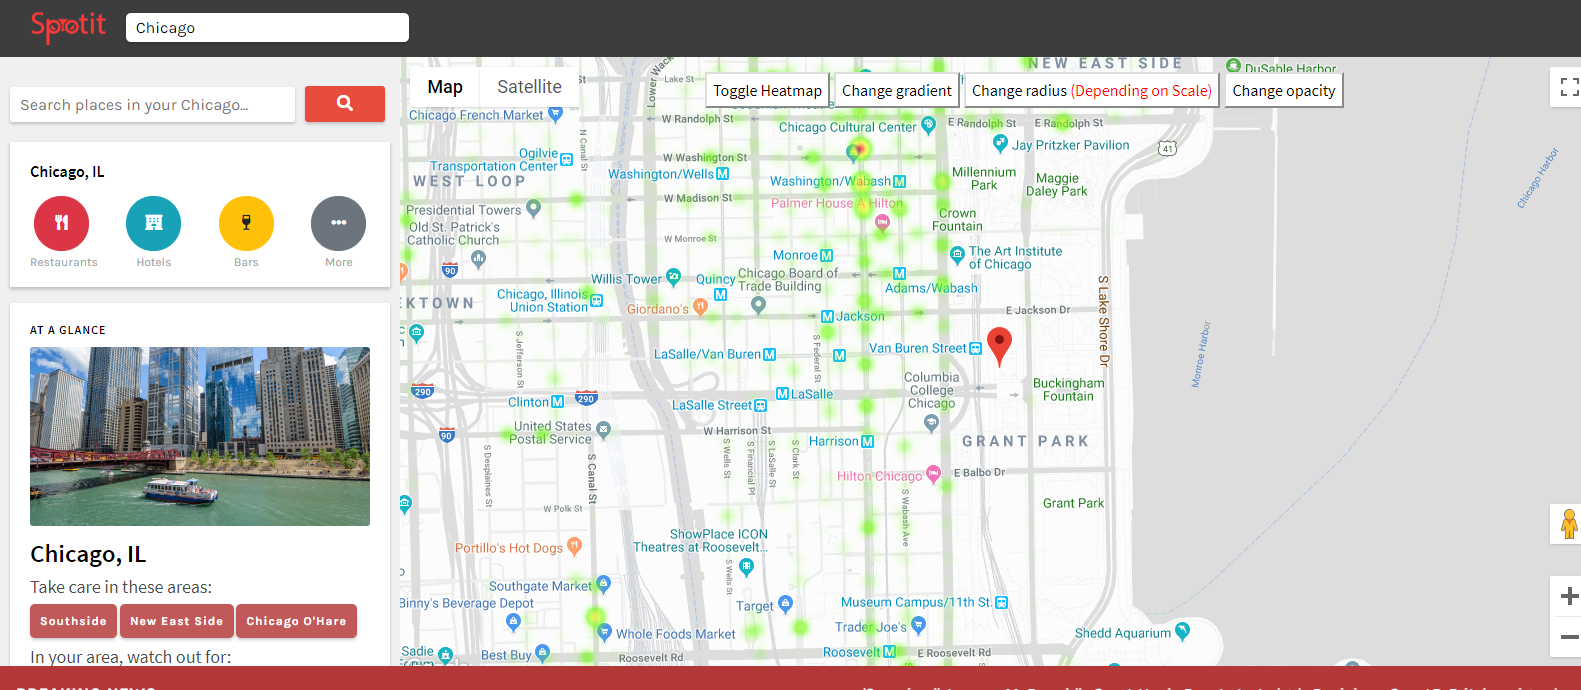Viewport: 1581px width, 690px height.
Task: Click the New East Side tag
Action: click(177, 621)
